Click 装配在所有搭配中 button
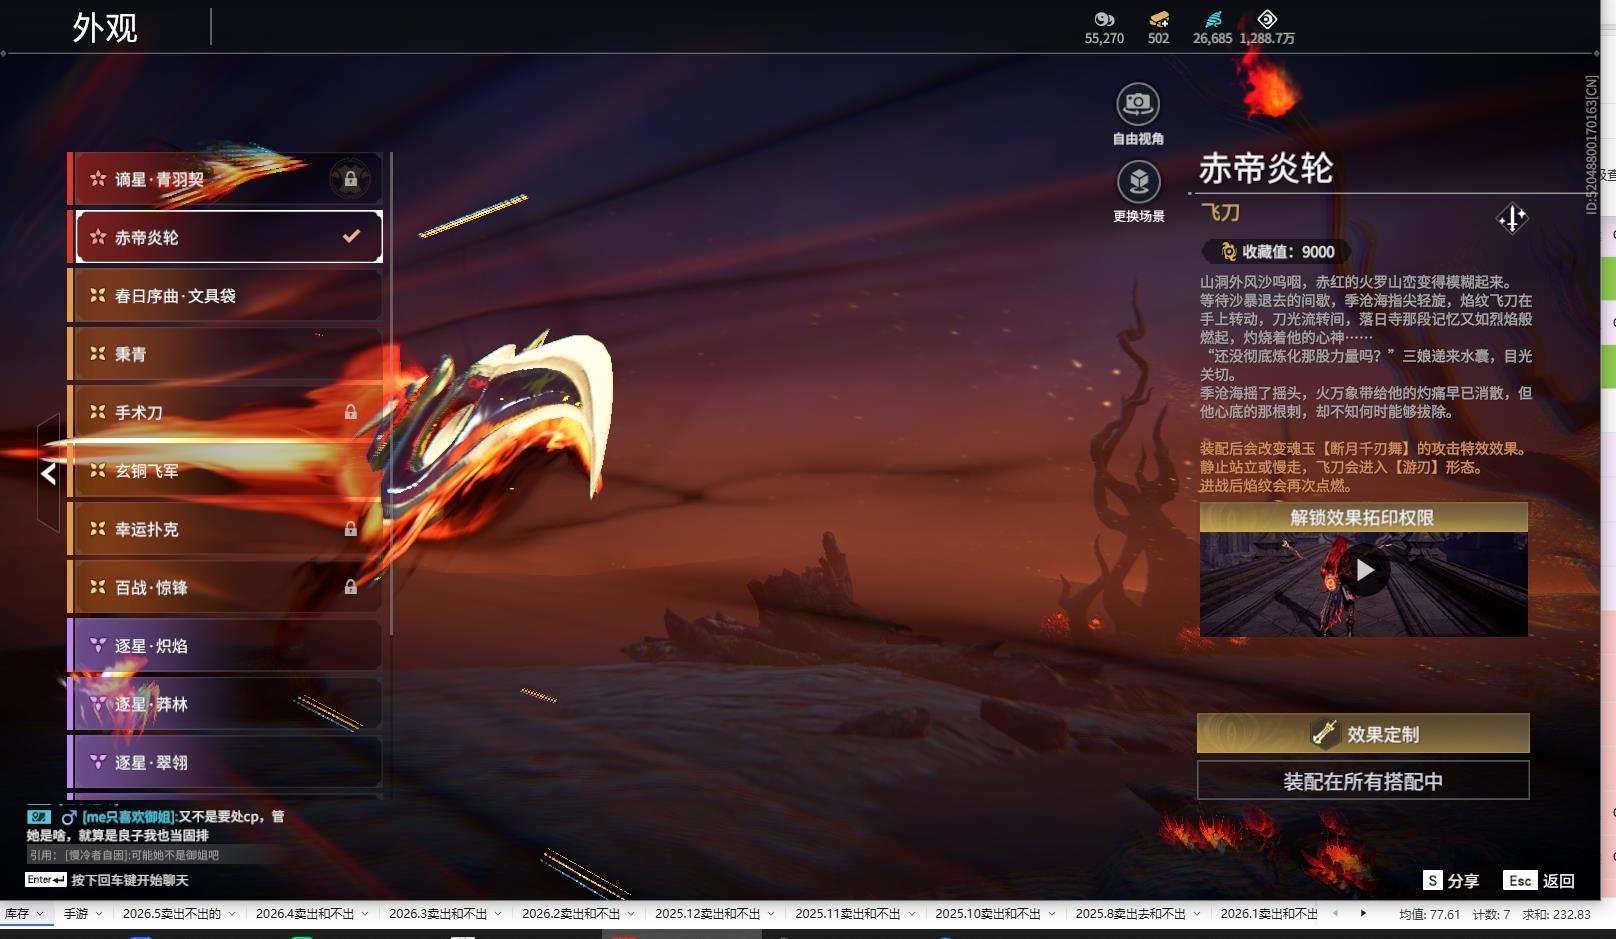1616x939 pixels. 1363,781
